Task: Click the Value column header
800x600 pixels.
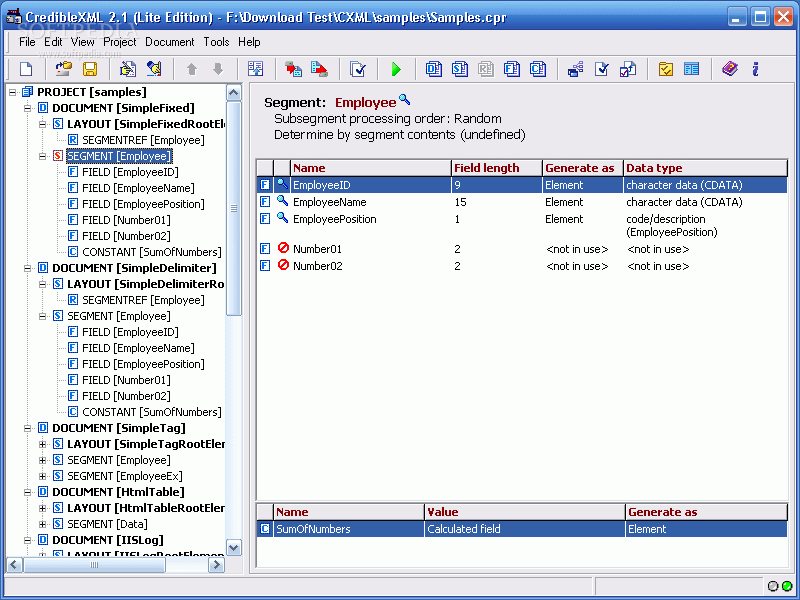Action: click(x=524, y=512)
